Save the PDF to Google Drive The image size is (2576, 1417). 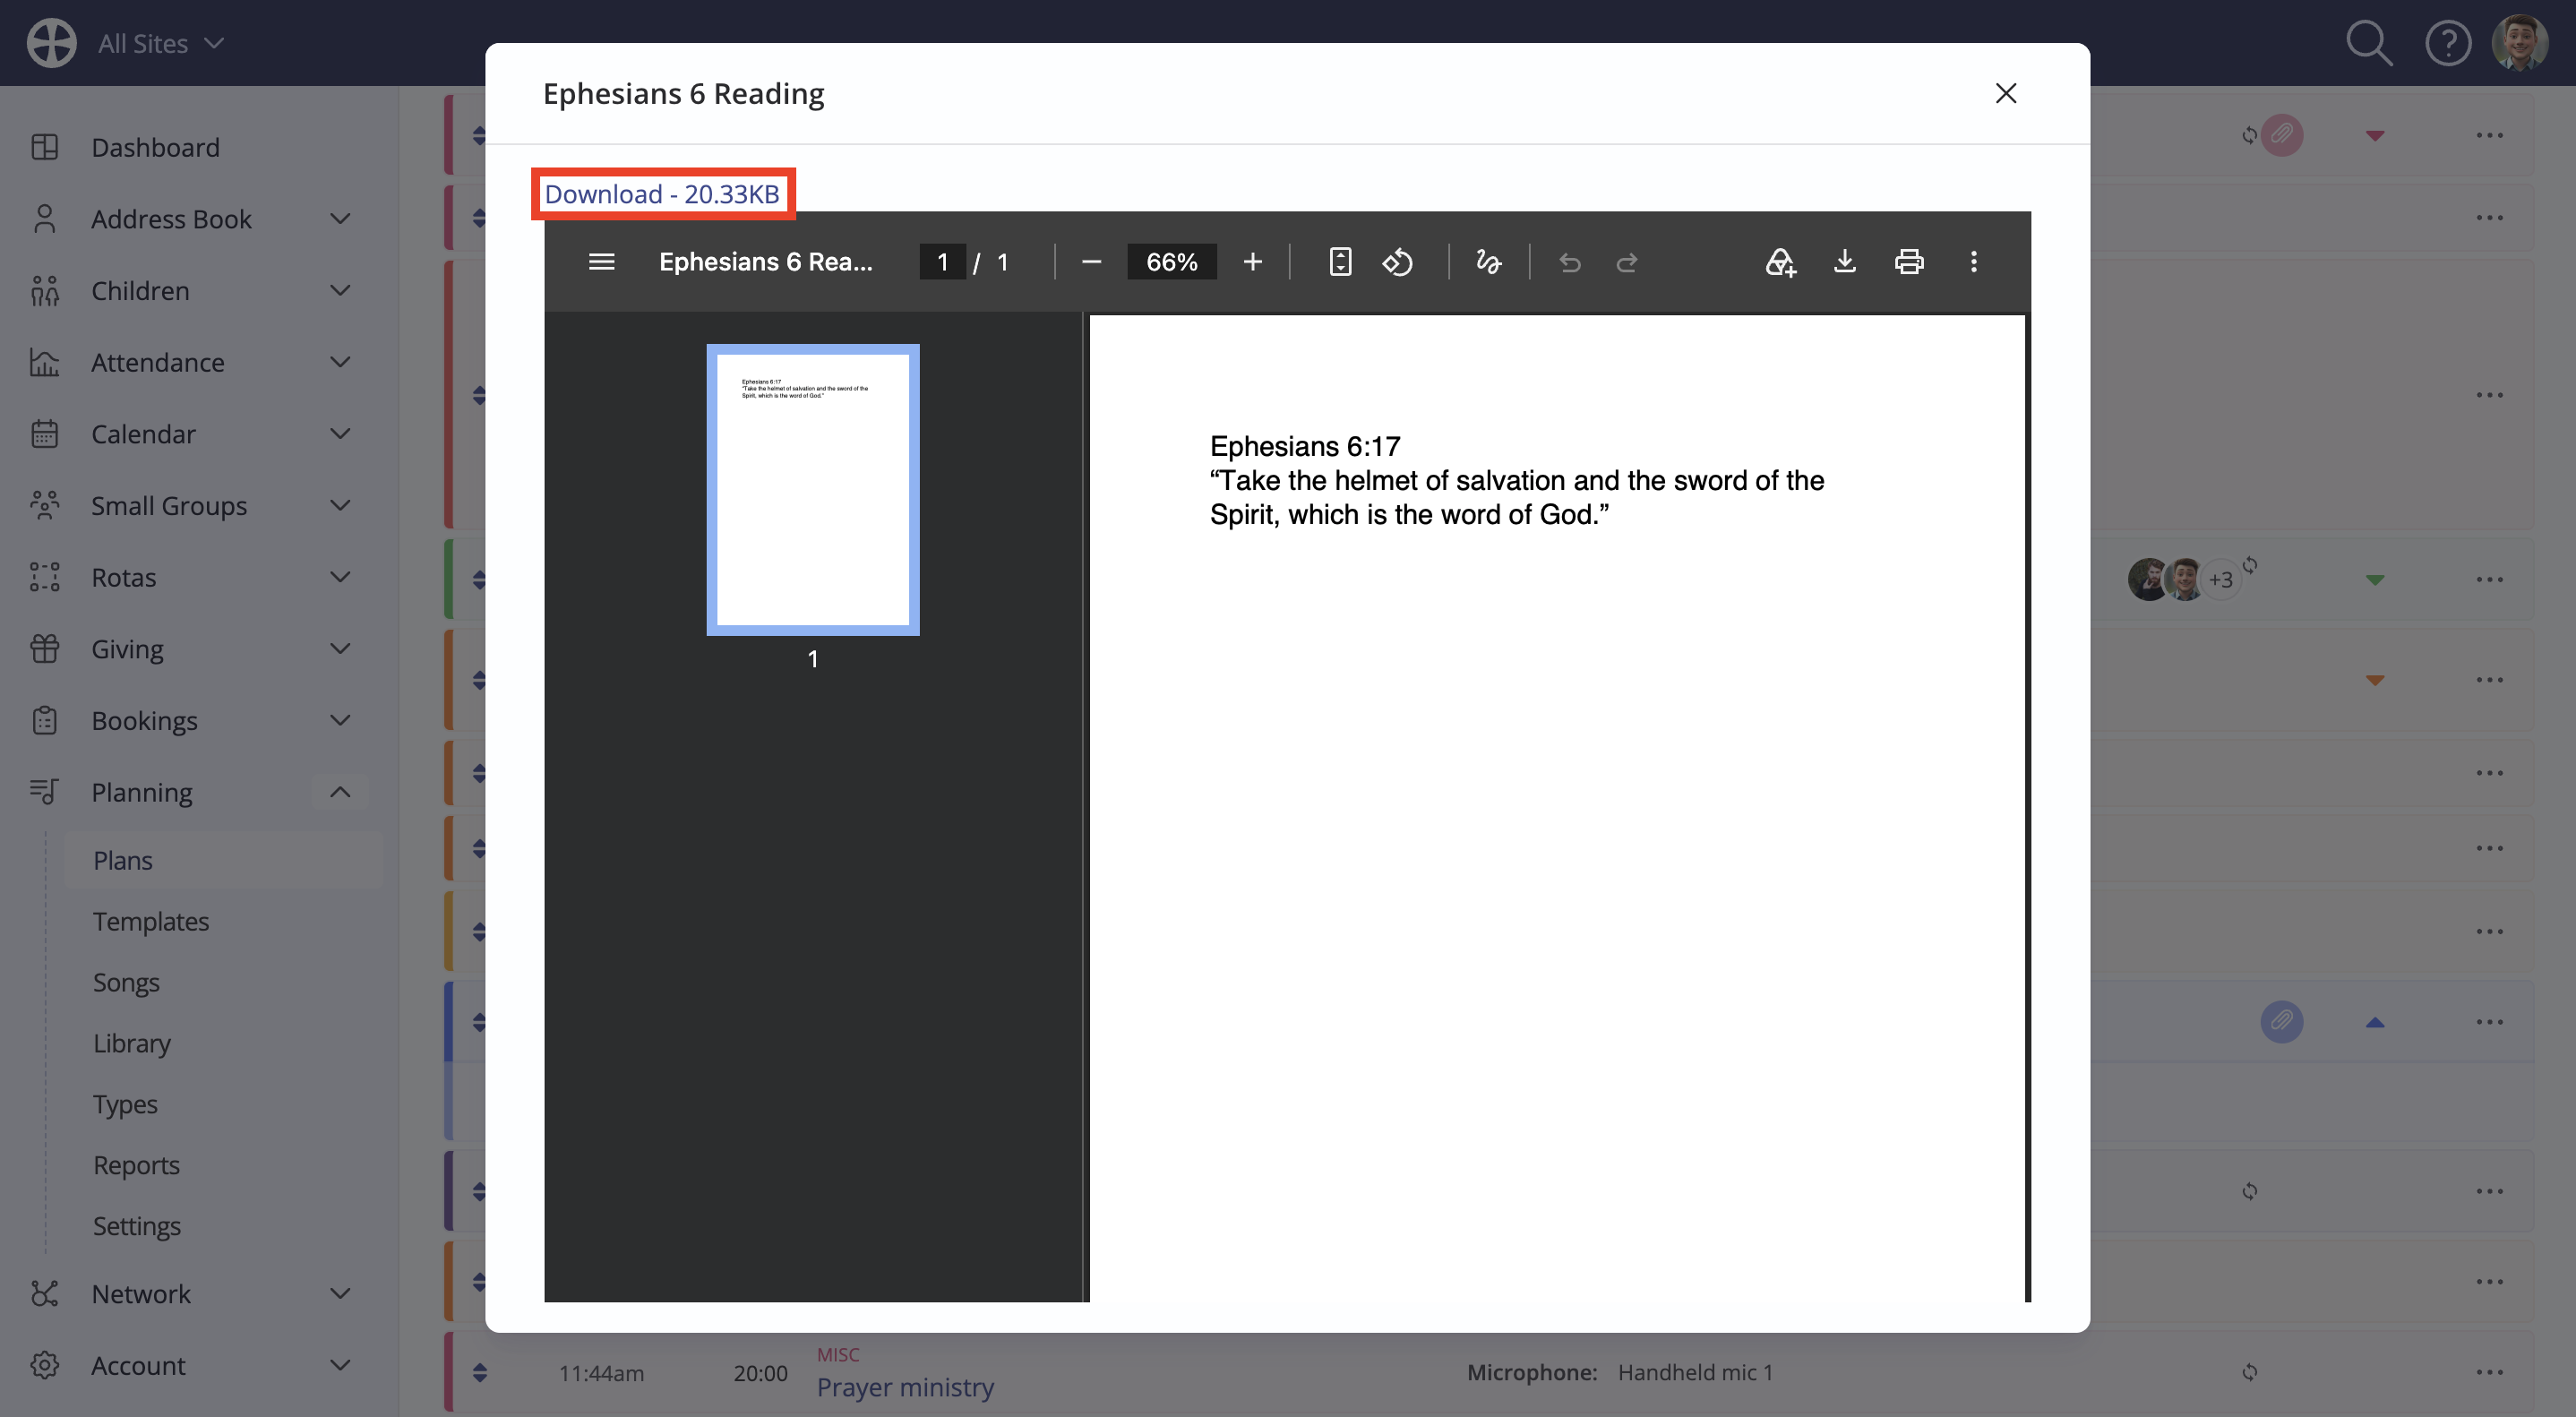tap(1780, 262)
